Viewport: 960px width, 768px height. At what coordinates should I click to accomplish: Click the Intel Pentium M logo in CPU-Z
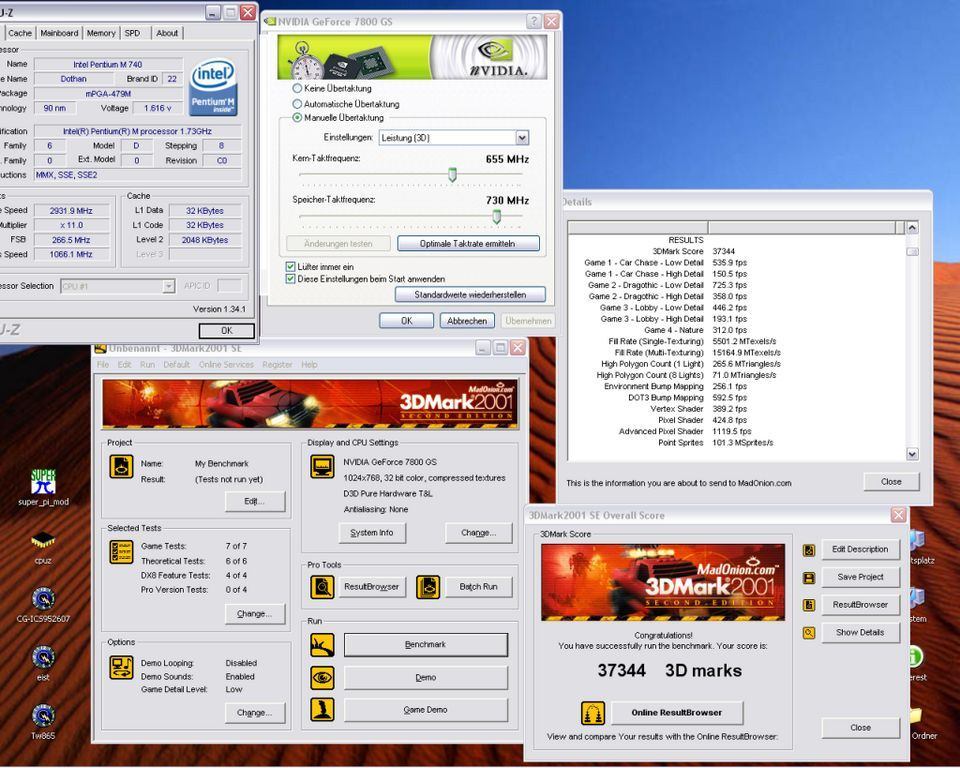213,87
